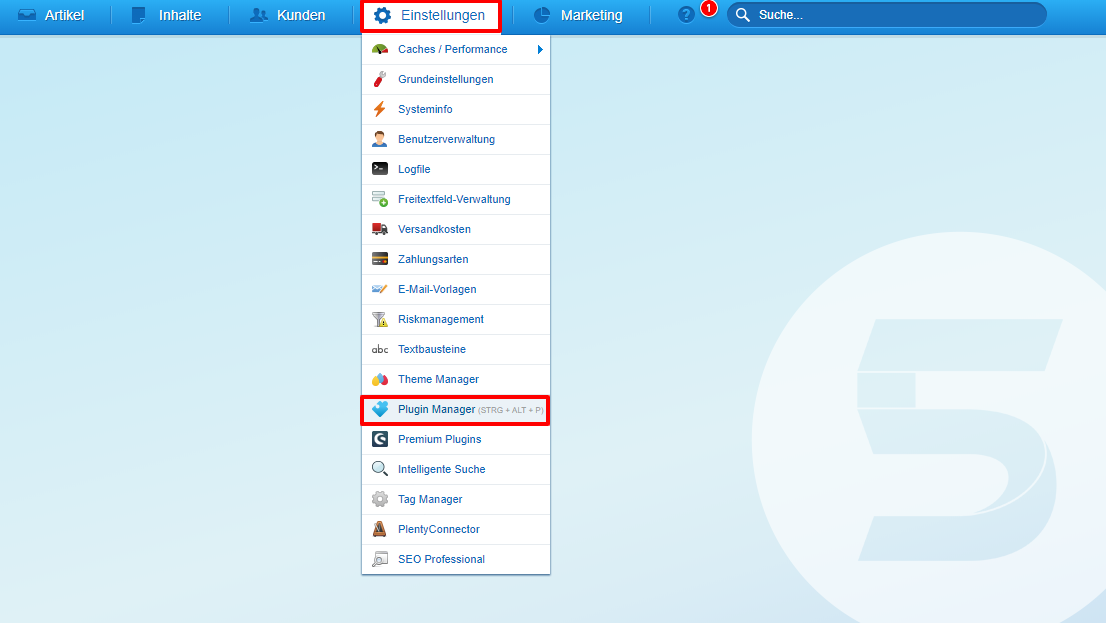Viewport: 1106px width, 623px height.
Task: Click the Zahlungsarten credit card icon
Action: [x=379, y=259]
